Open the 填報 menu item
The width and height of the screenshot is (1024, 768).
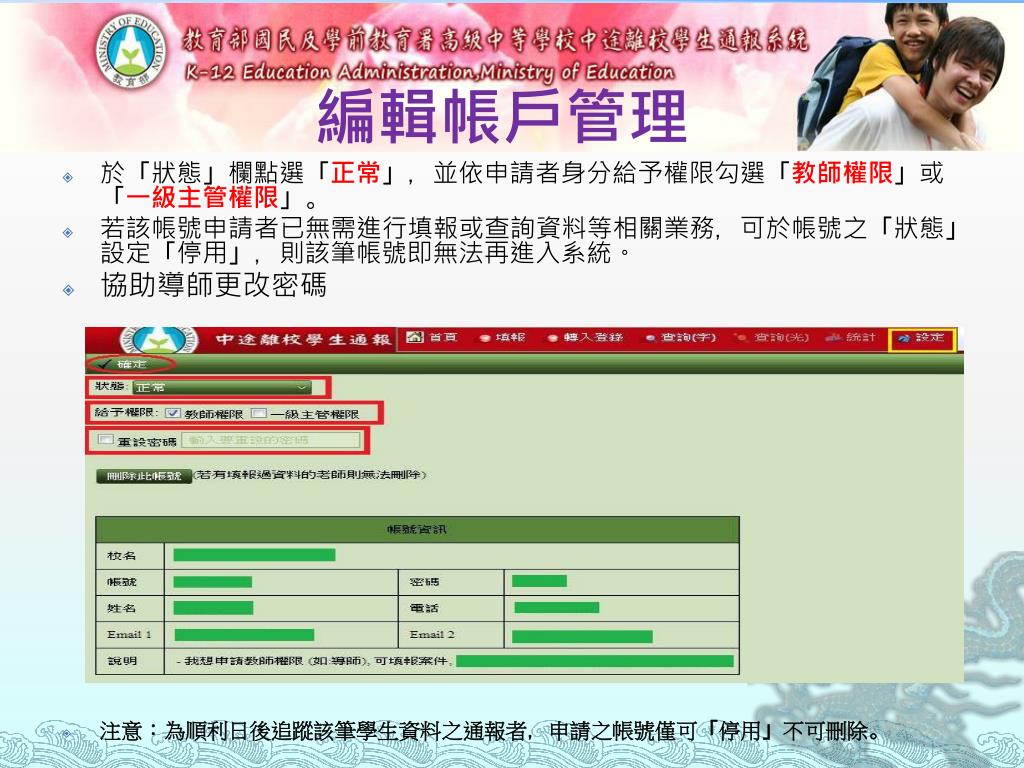(x=503, y=338)
